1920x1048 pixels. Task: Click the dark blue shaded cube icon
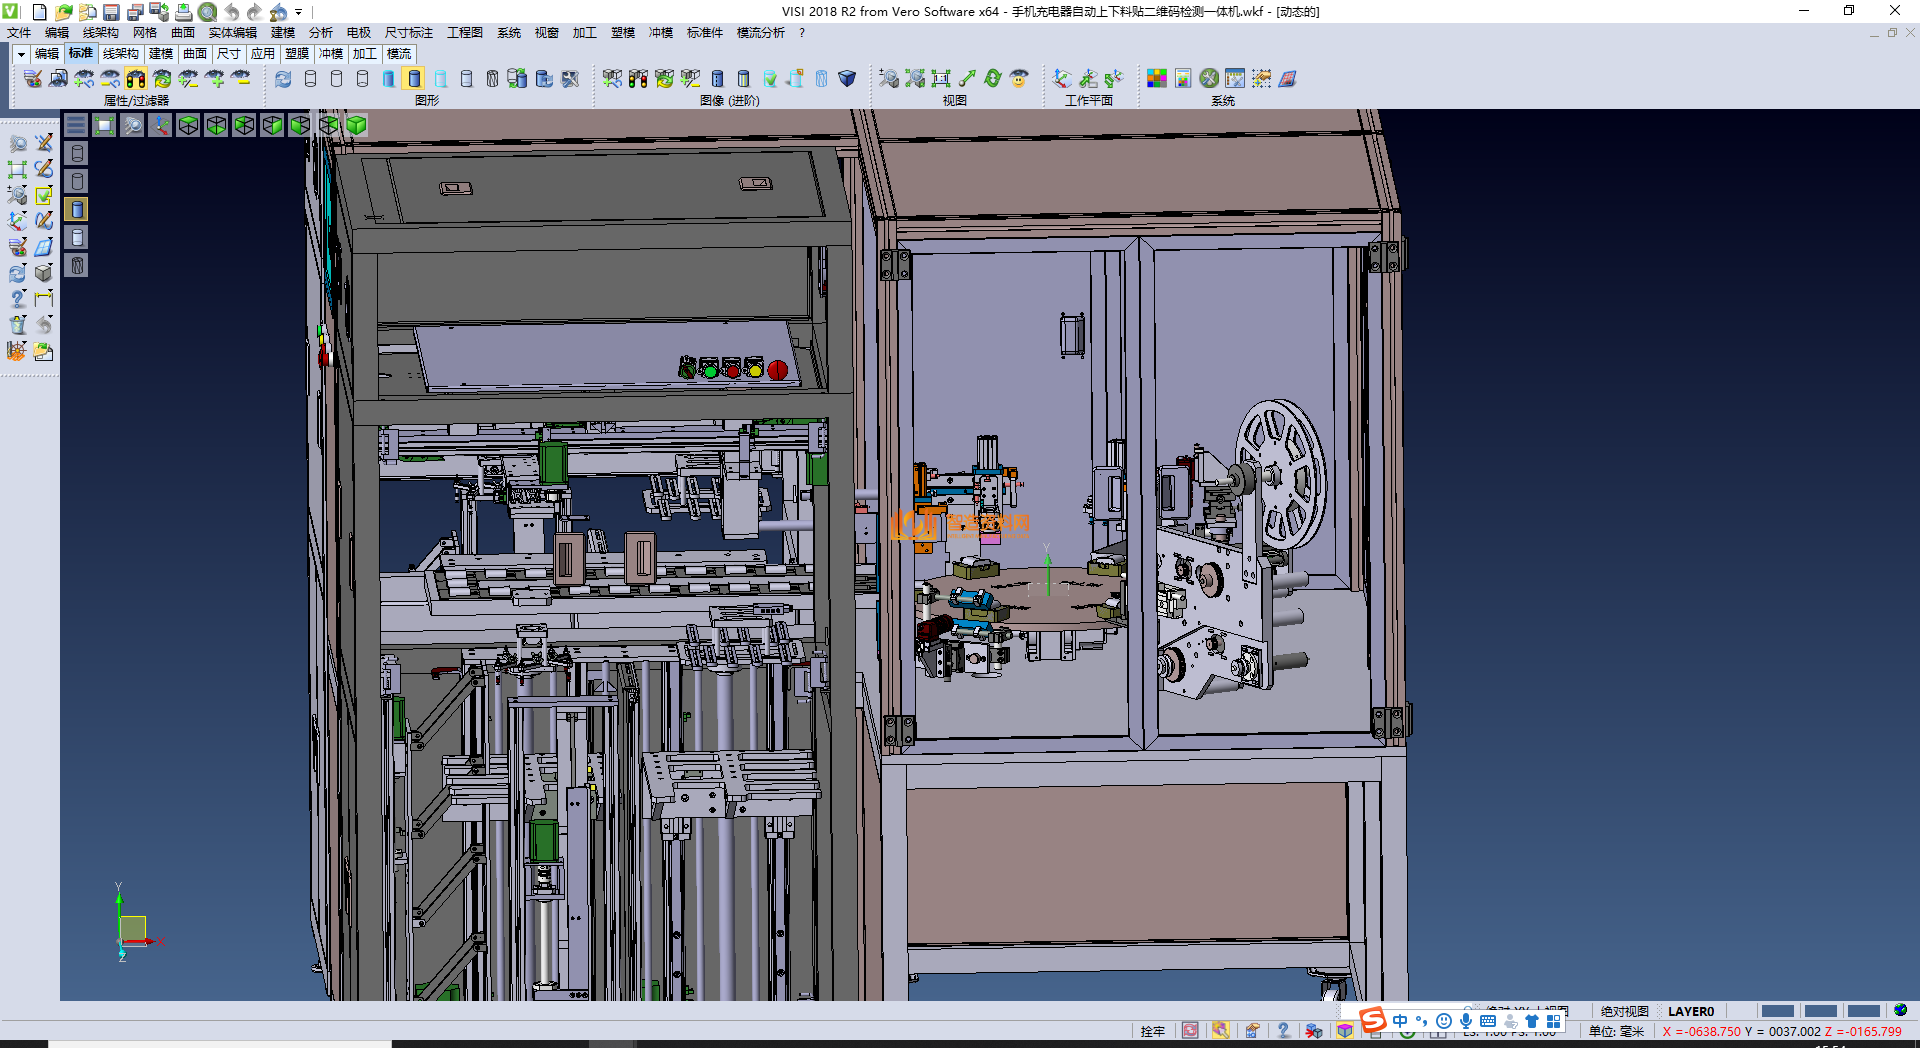pyautogui.click(x=847, y=79)
